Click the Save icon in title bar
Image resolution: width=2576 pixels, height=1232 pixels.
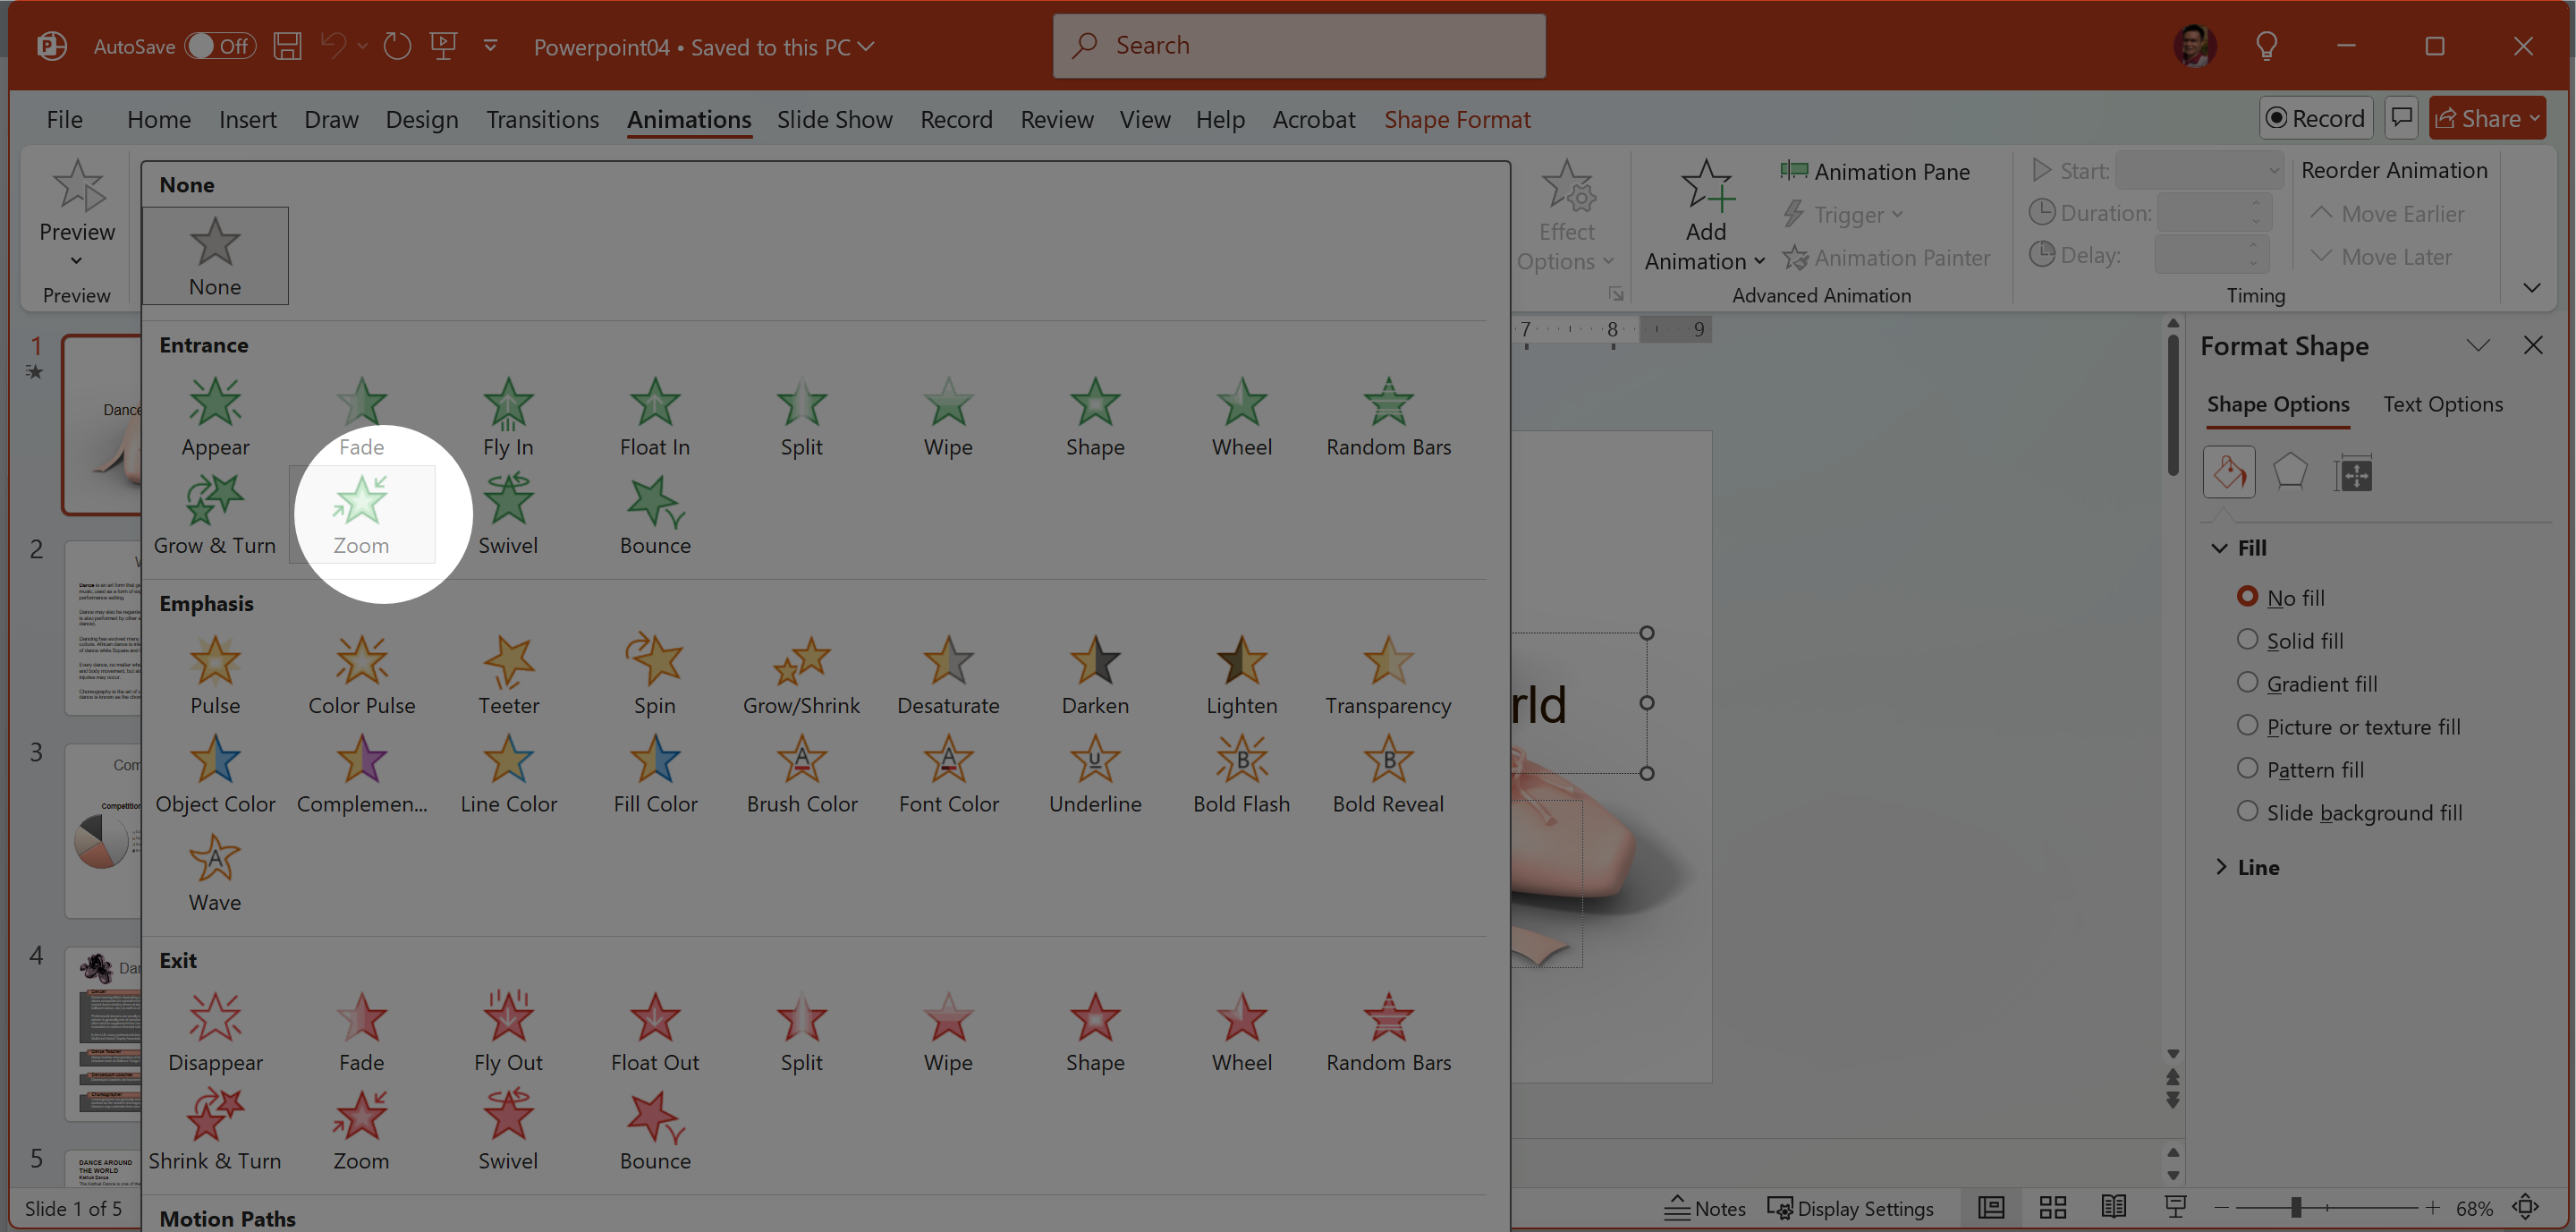click(288, 46)
